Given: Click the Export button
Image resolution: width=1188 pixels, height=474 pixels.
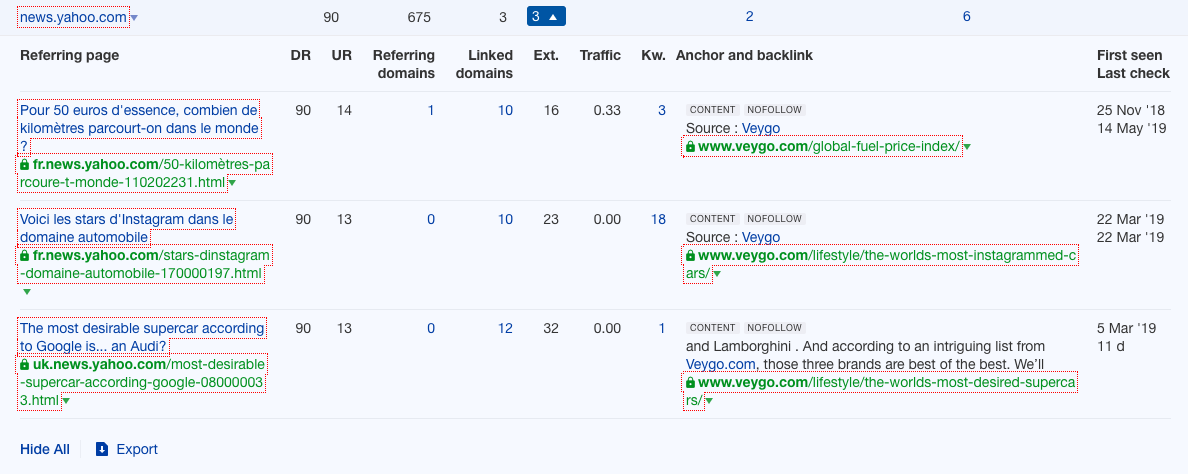Looking at the screenshot, I should pos(127,449).
